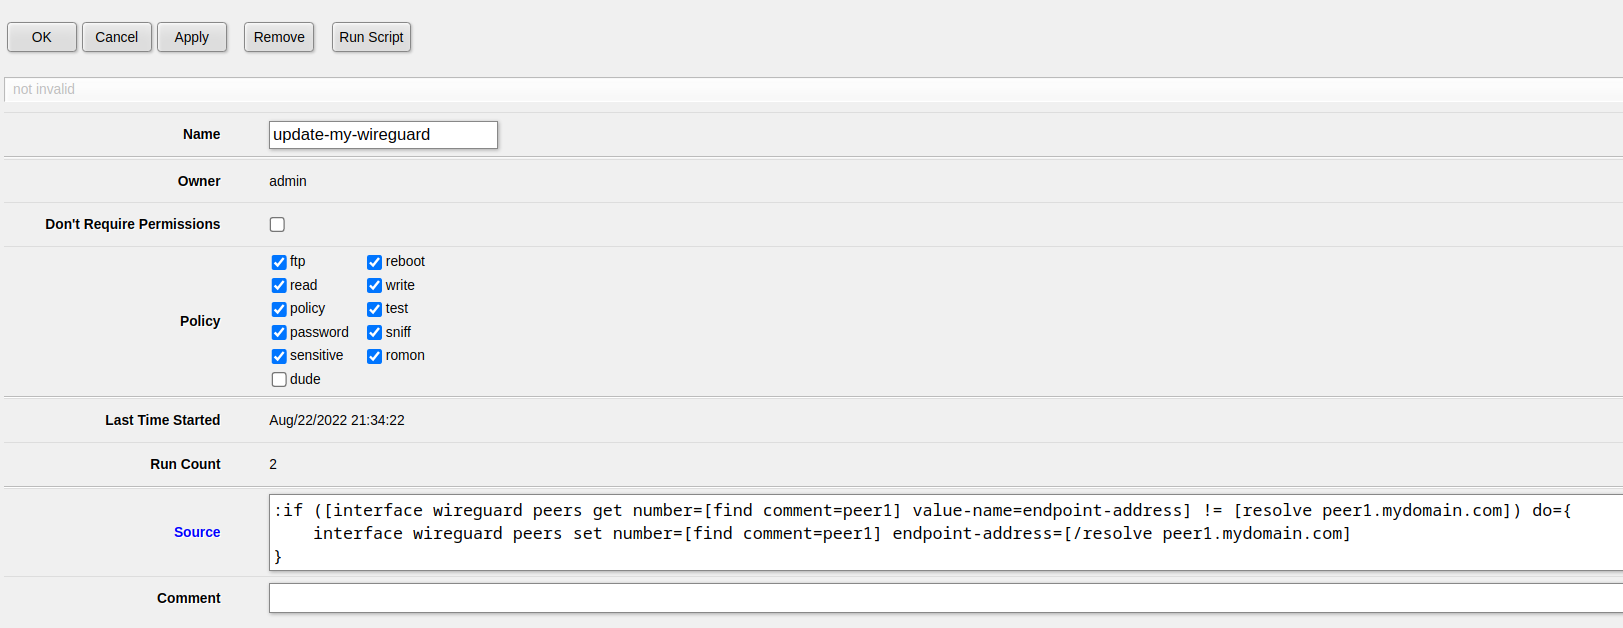Image resolution: width=1623 pixels, height=628 pixels.
Task: Click the OK button
Action: click(42, 37)
